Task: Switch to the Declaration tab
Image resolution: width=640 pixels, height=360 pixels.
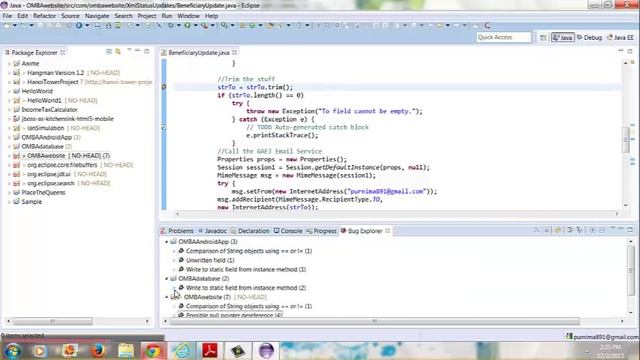Action: pyautogui.click(x=250, y=231)
